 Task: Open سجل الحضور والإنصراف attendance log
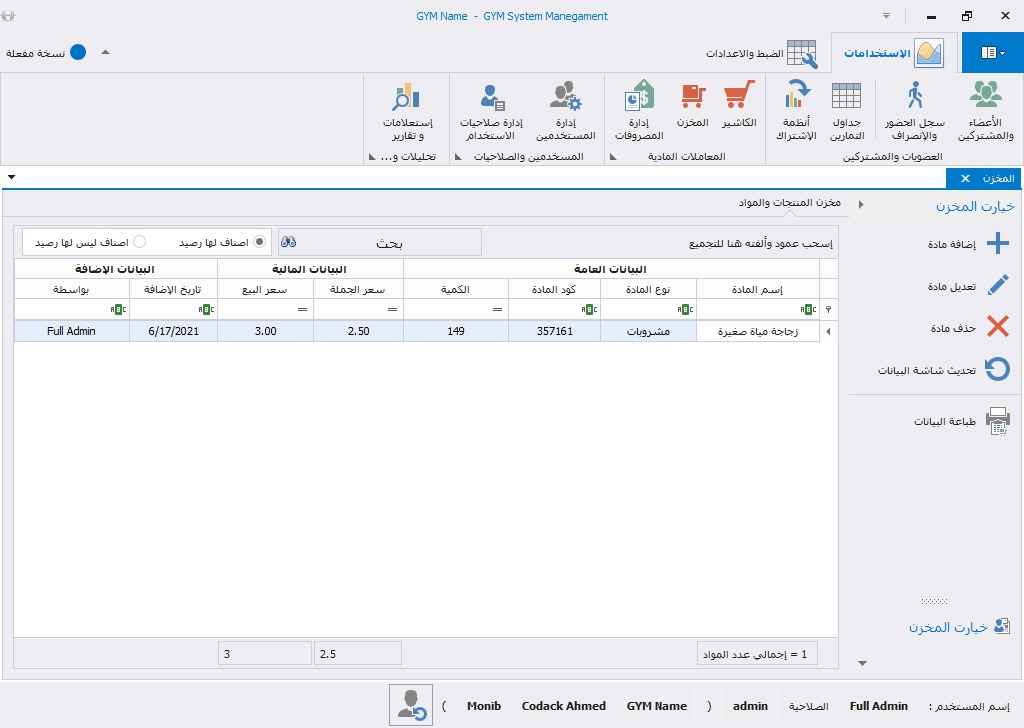pos(915,111)
